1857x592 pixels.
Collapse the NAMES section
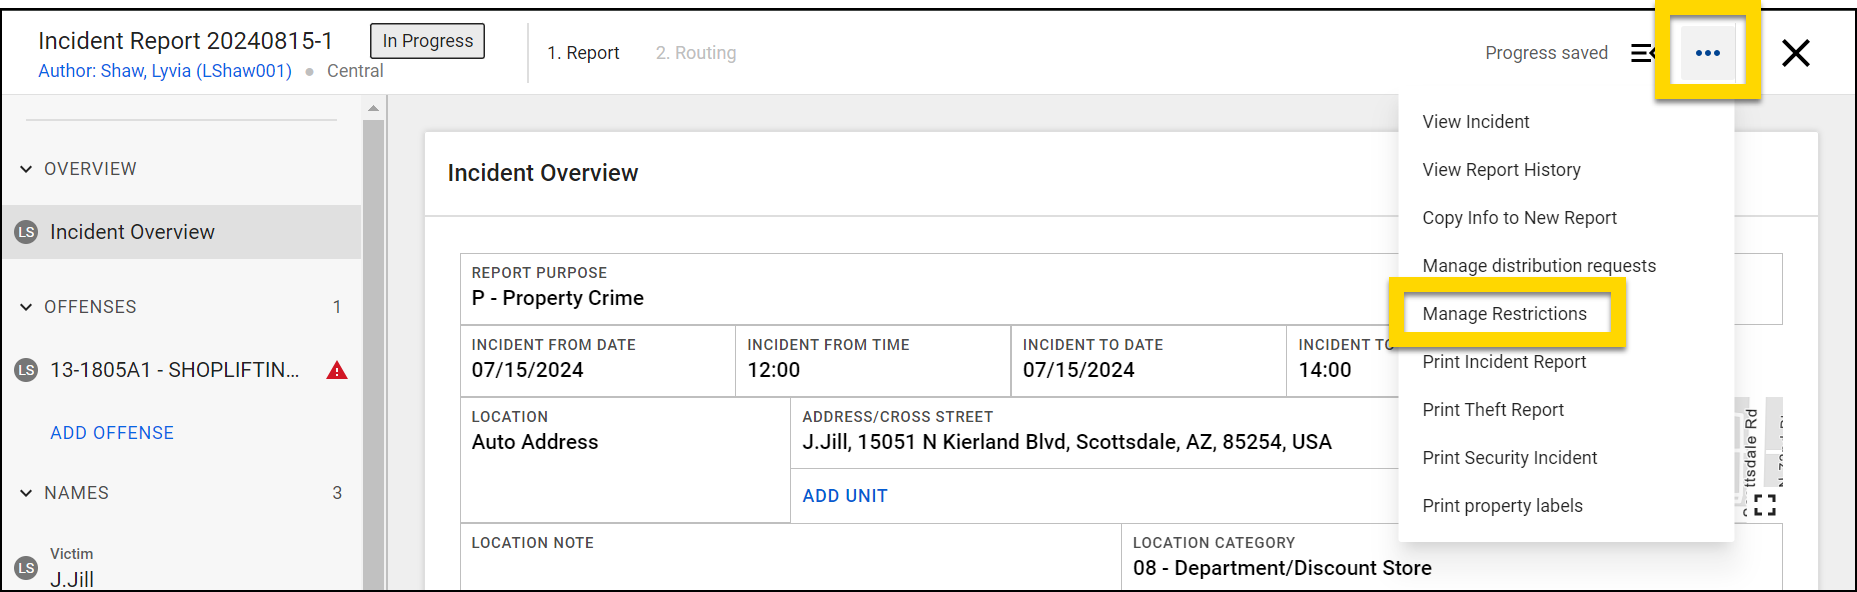tap(26, 493)
